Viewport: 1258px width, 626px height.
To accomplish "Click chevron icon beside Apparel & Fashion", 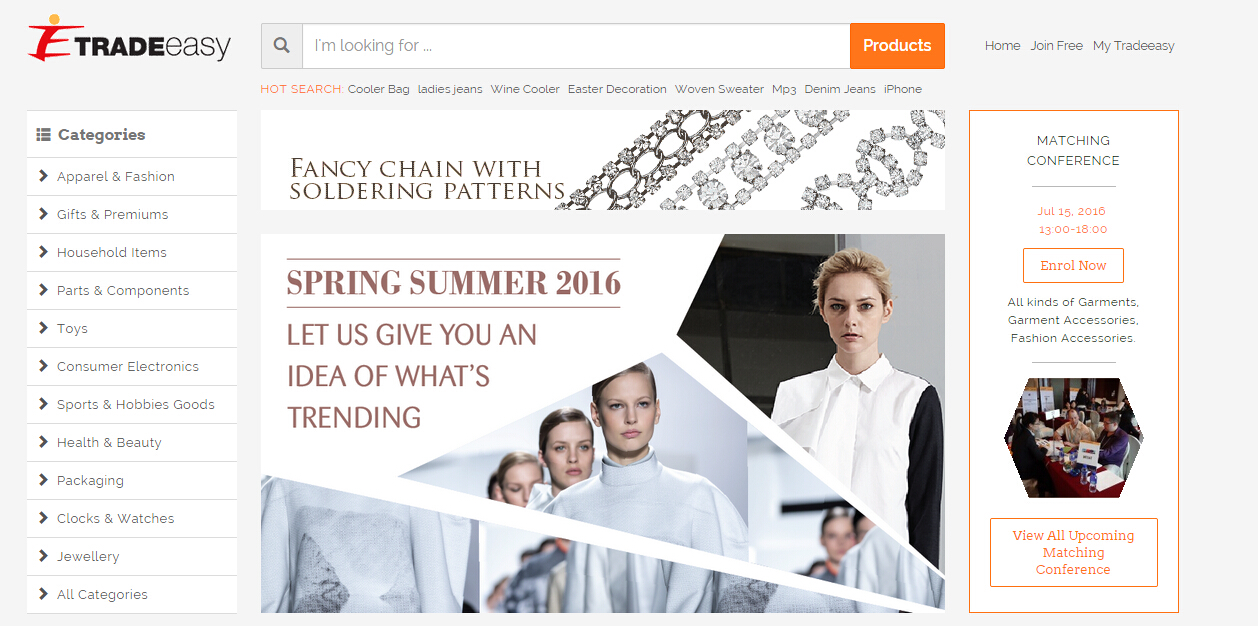I will tap(43, 176).
